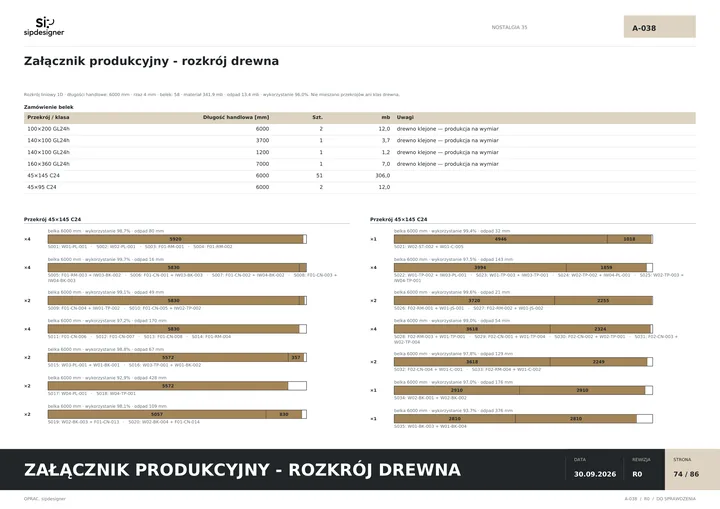
Task: Click the 4946 beam segment
Action: [x=501, y=239]
